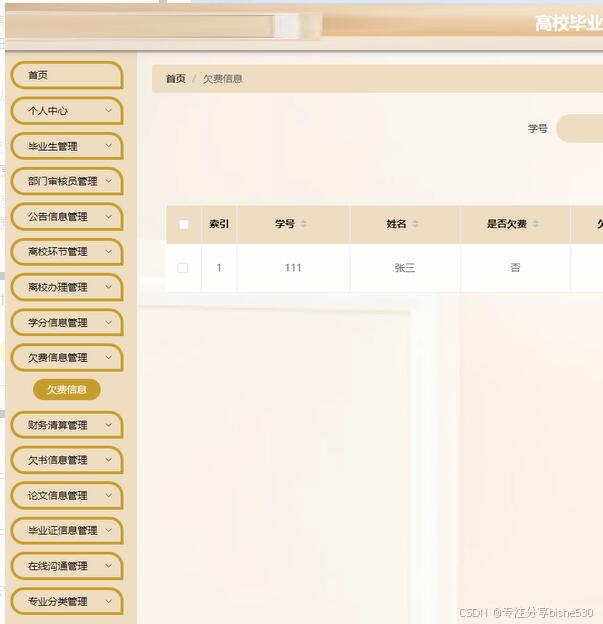Sort the table by 姓名 column
Screen dimensions: 603x624
pyautogui.click(x=415, y=224)
